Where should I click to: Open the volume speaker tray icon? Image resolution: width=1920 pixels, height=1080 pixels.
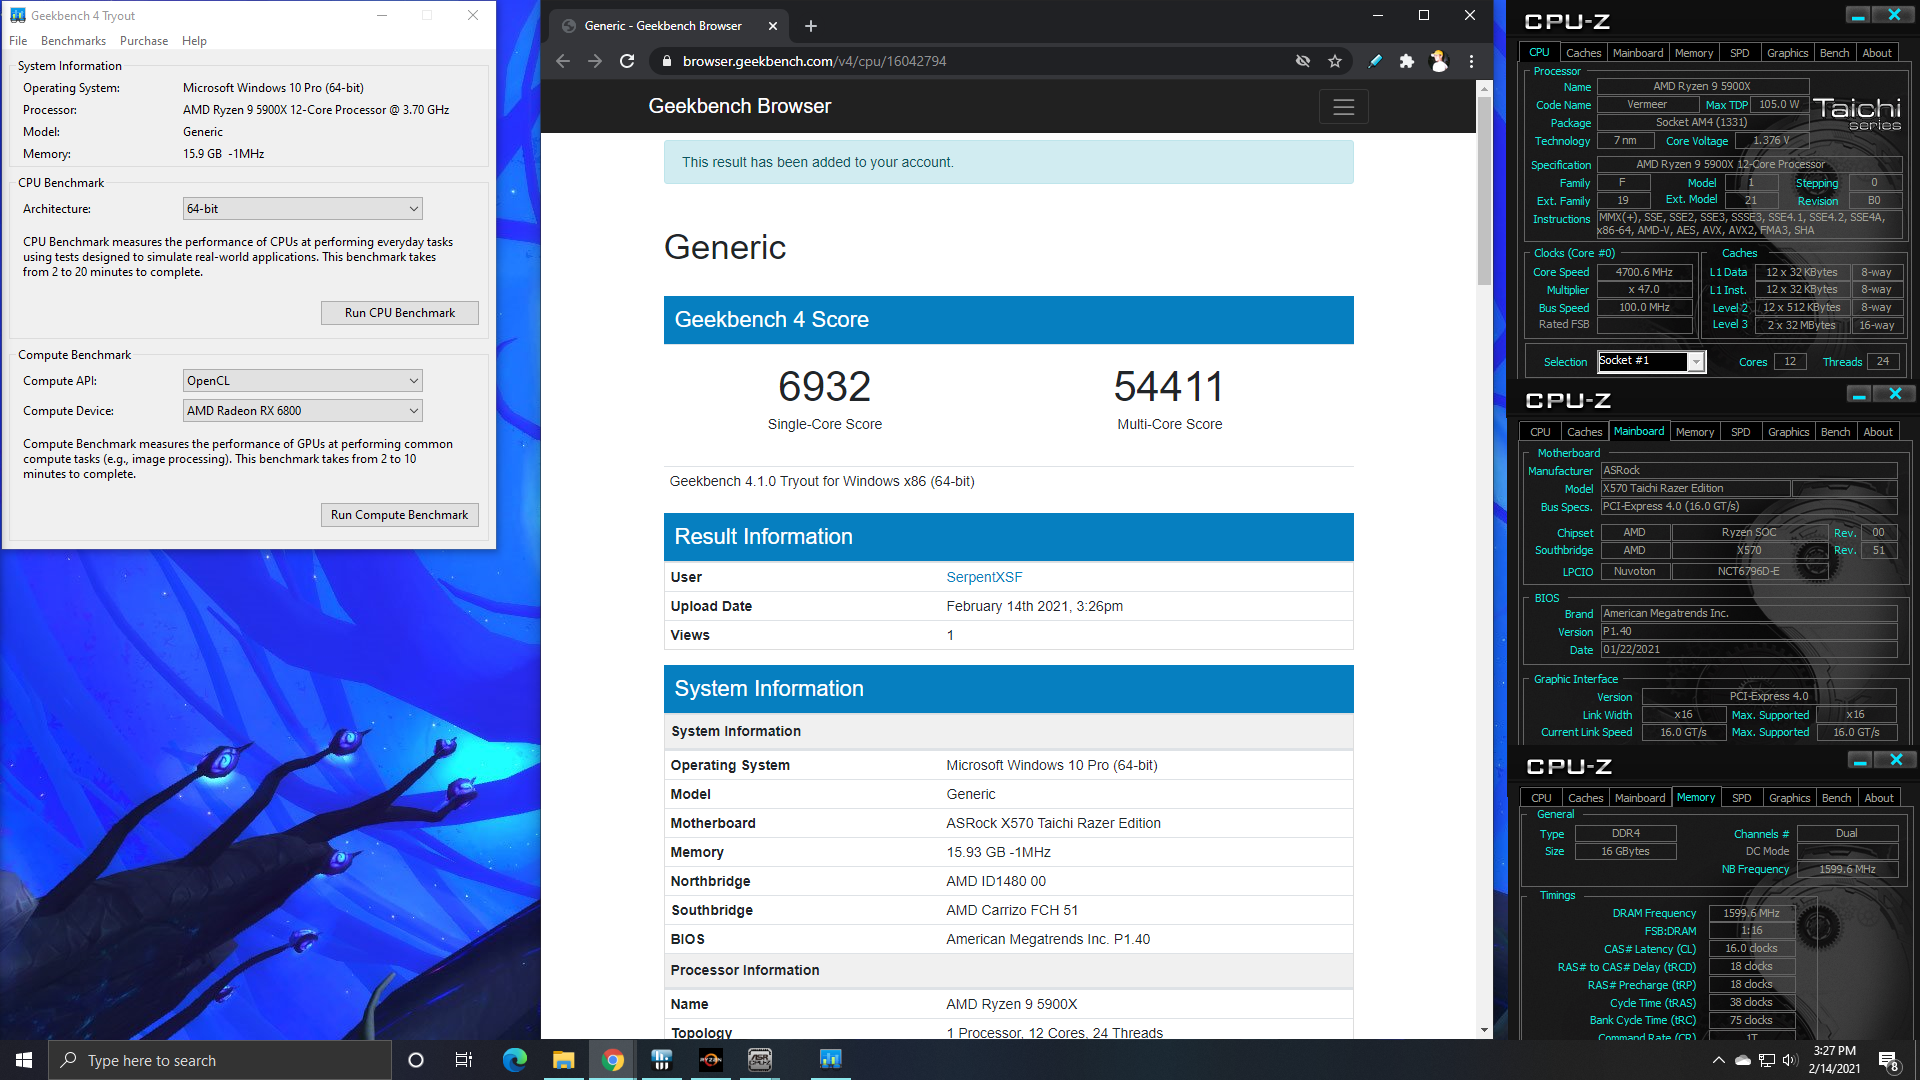[1790, 1060]
